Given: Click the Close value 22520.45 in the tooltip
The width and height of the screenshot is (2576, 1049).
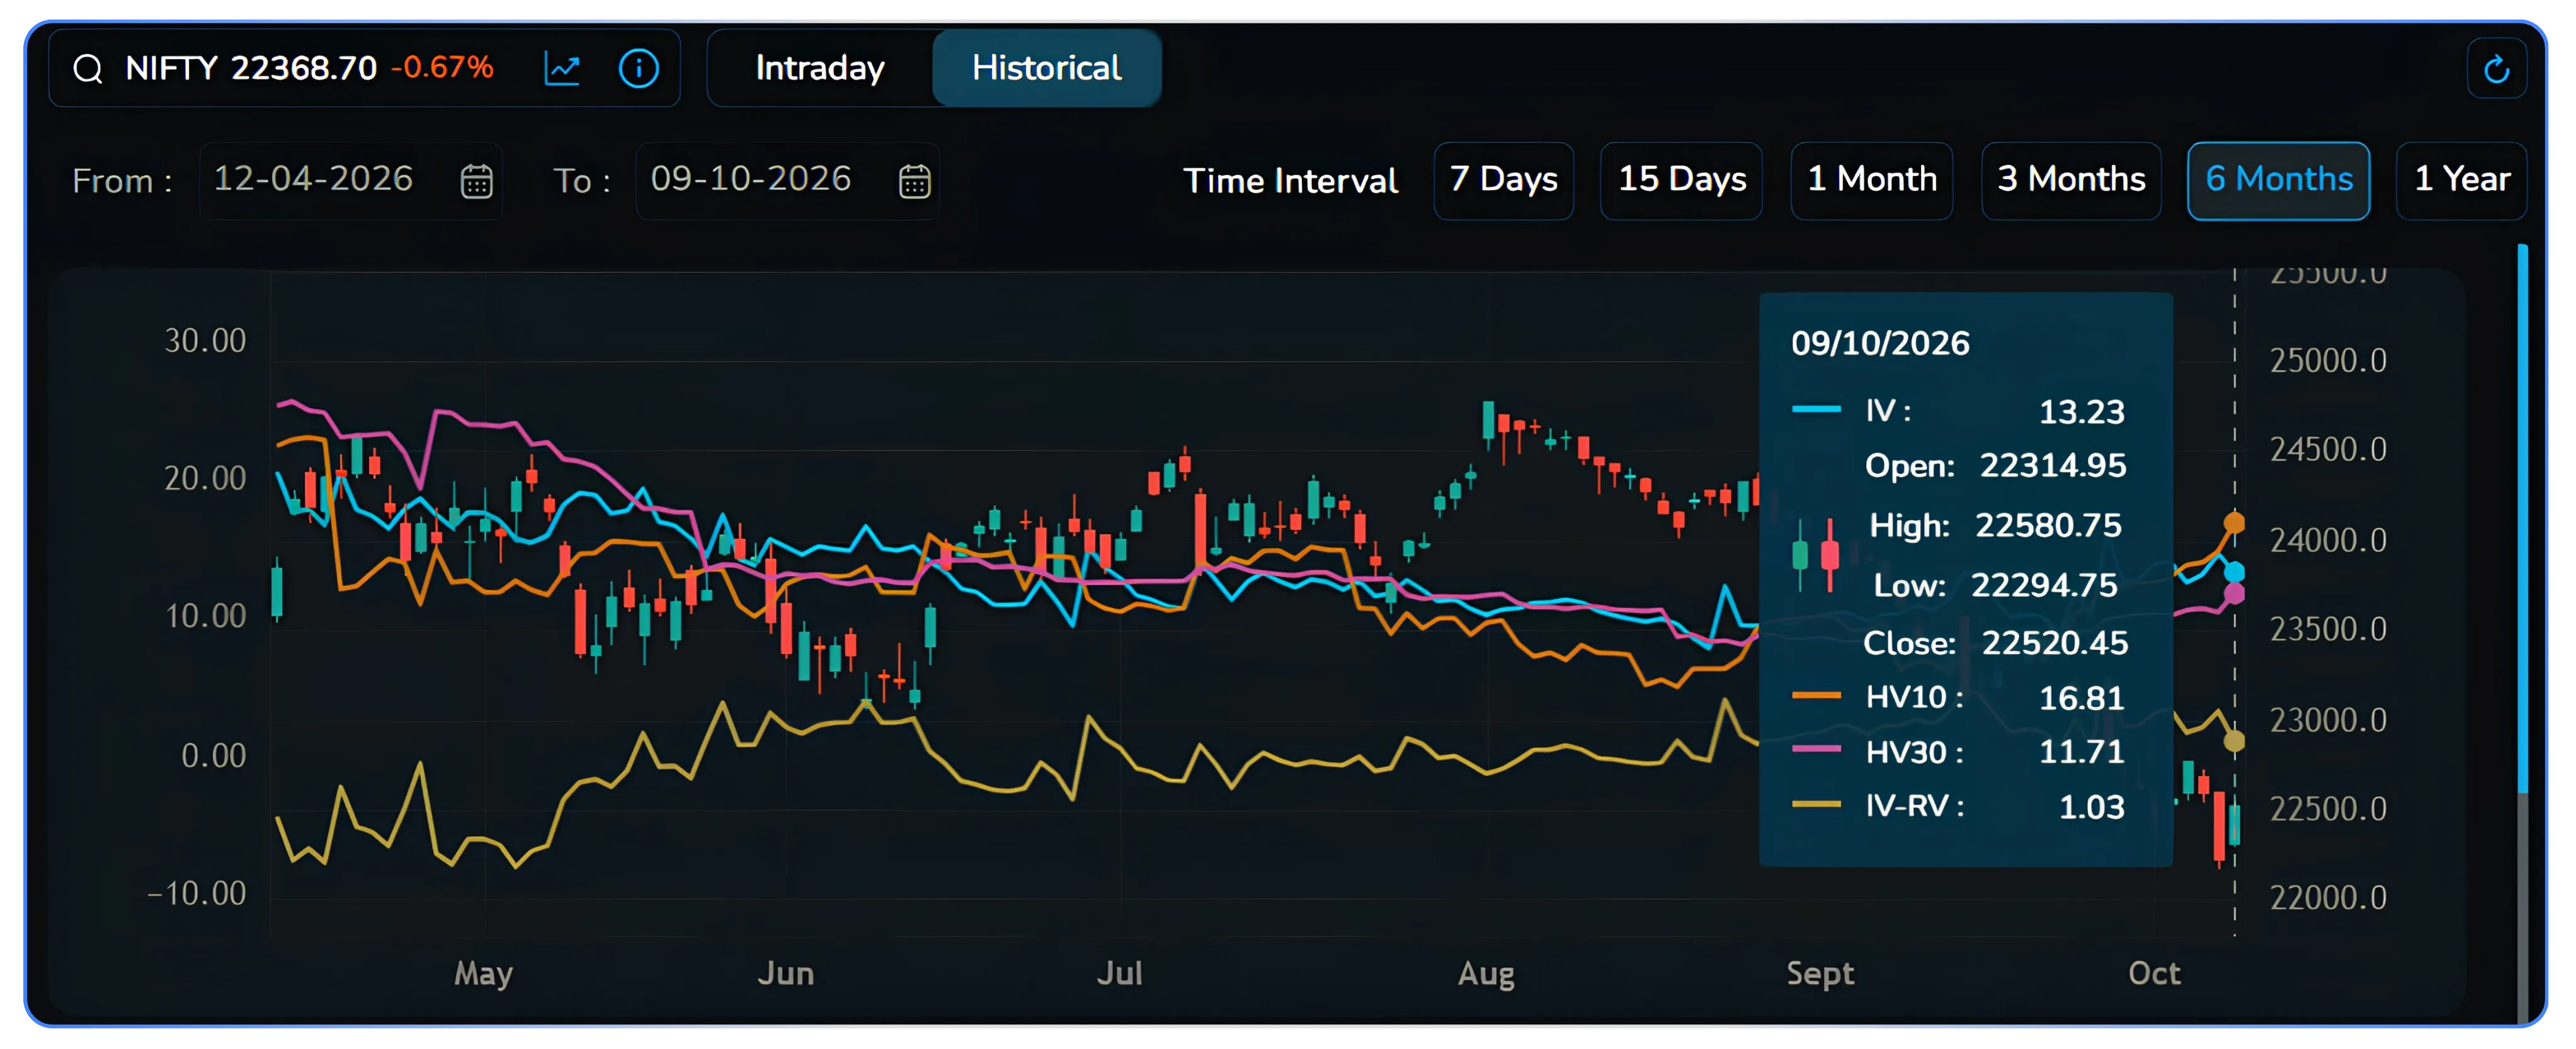Looking at the screenshot, I should 2054,643.
